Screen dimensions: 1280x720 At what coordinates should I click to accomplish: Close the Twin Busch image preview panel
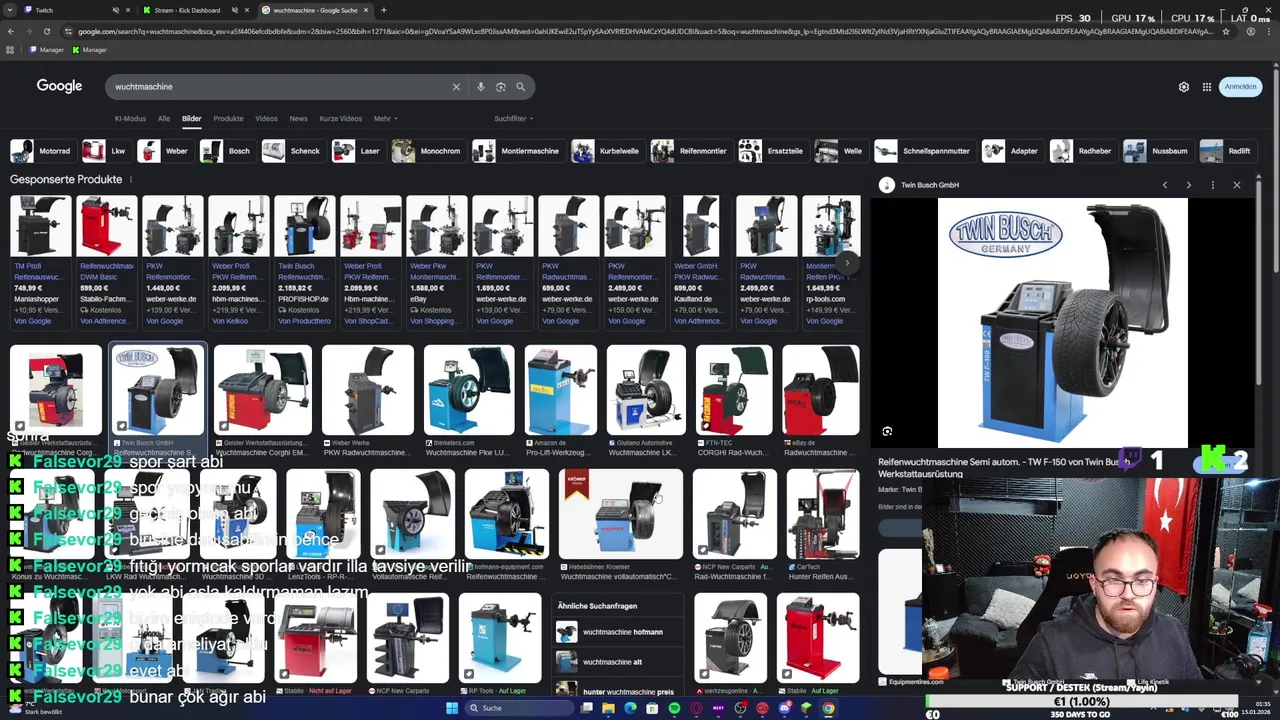pos(1236,185)
